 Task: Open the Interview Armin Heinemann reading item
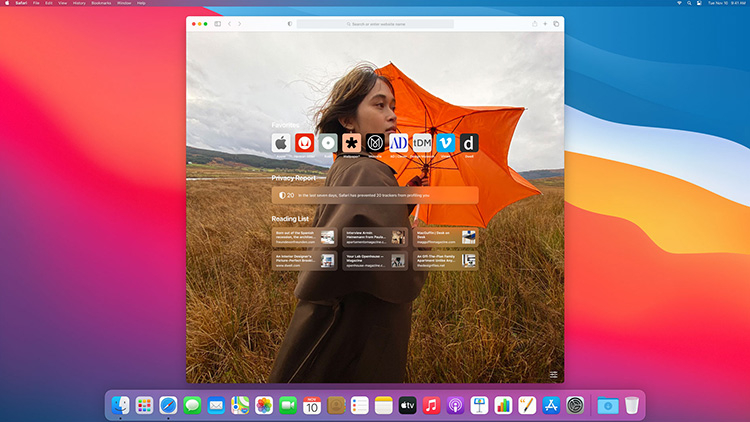[x=375, y=237]
